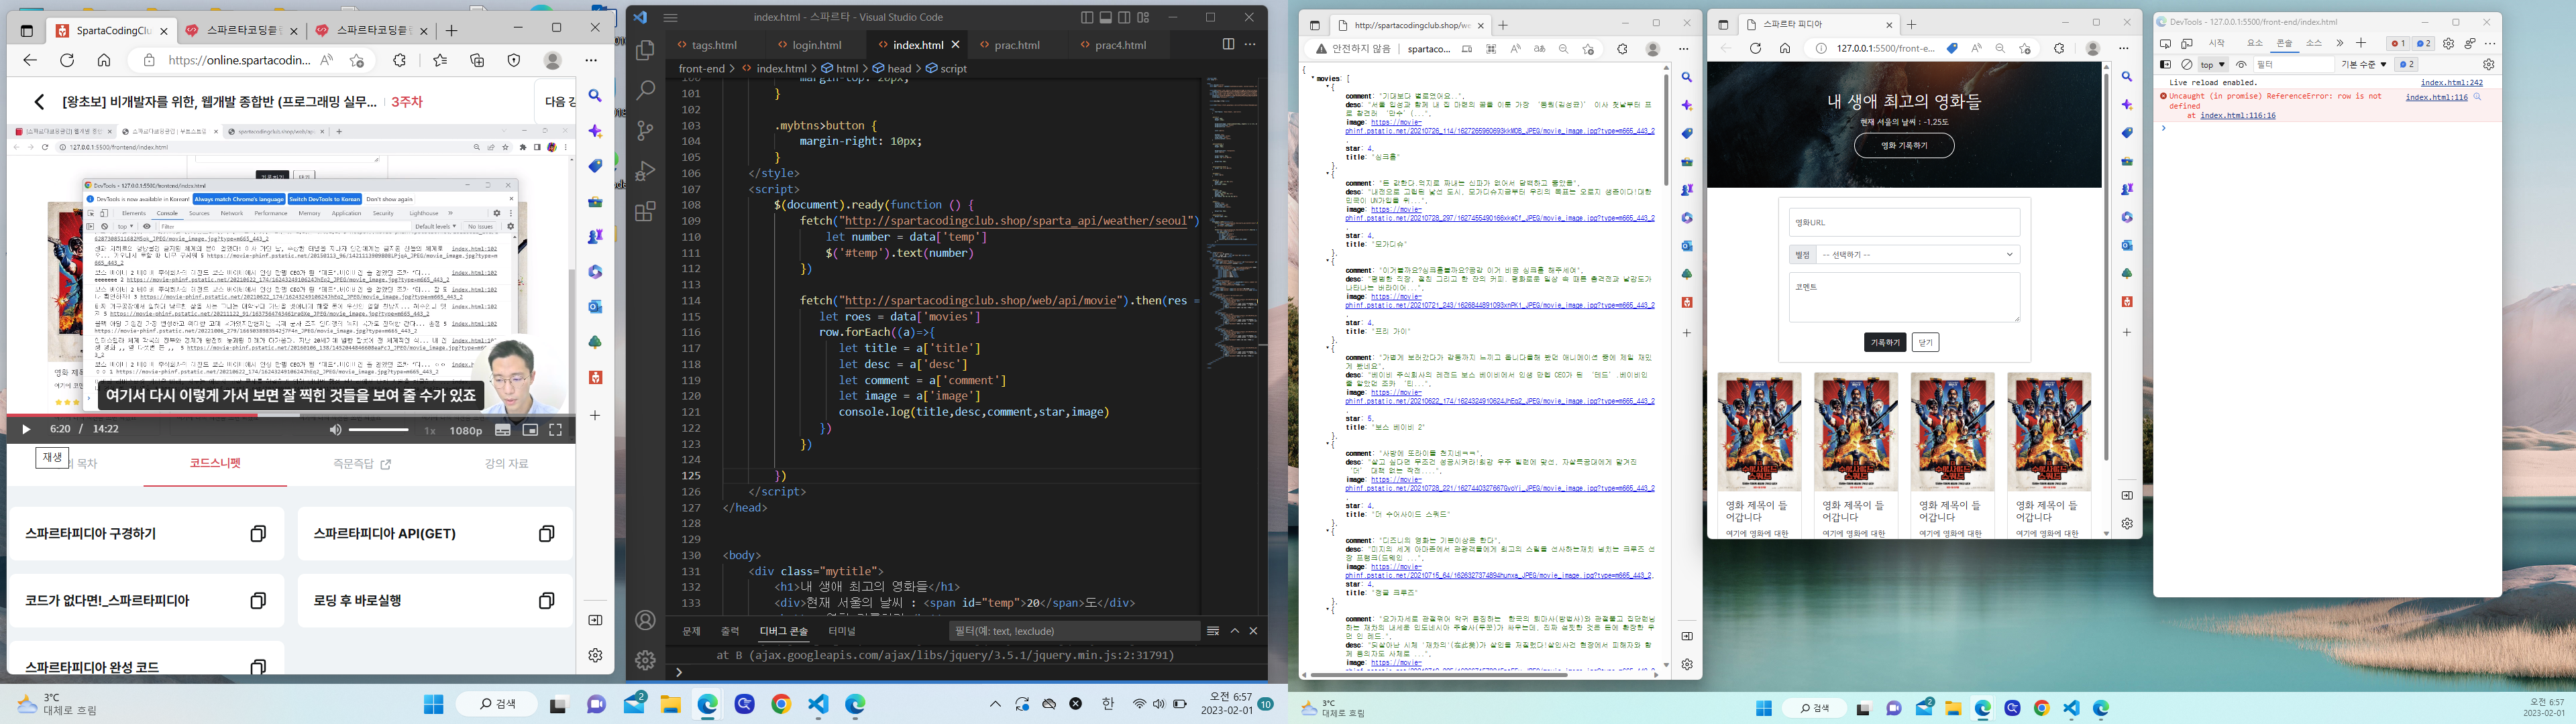Open the 강의 자료 tab
The height and width of the screenshot is (724, 2576).
(506, 464)
